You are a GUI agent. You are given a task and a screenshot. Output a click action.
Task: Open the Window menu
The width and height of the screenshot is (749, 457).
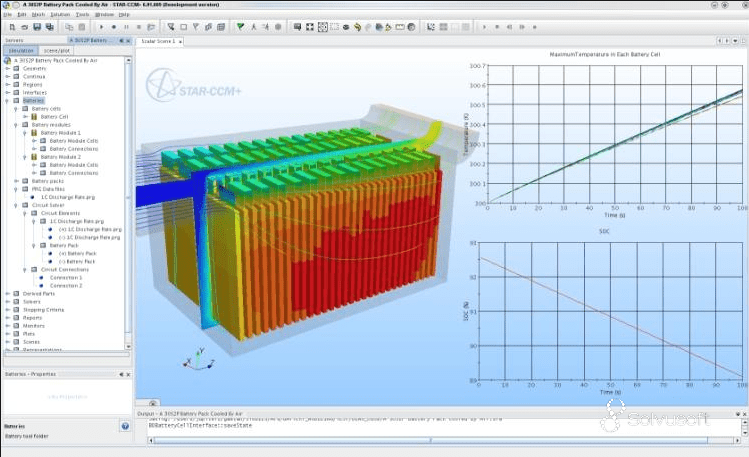pyautogui.click(x=104, y=15)
